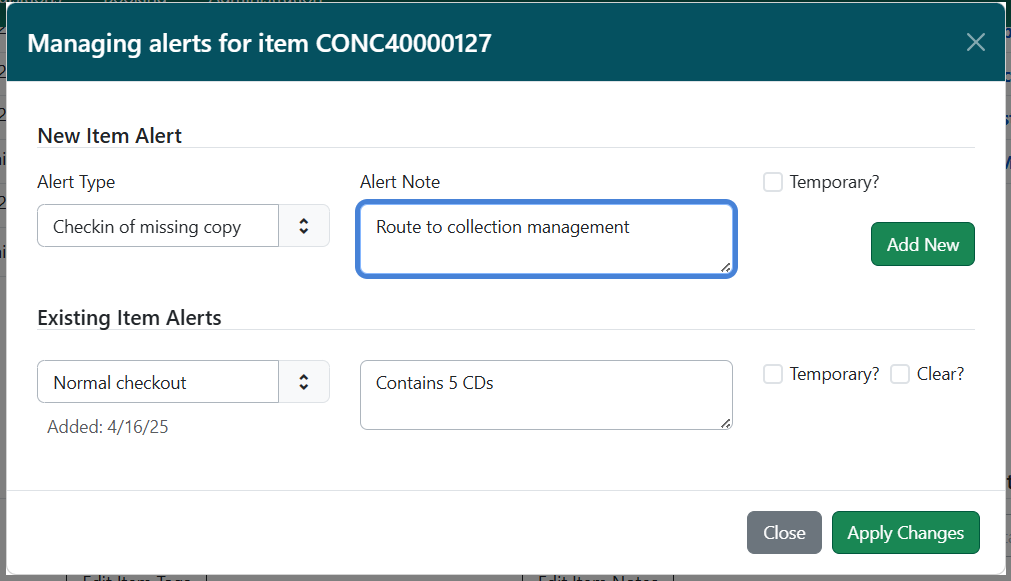Click the New Item Alert heading

pyautogui.click(x=109, y=135)
